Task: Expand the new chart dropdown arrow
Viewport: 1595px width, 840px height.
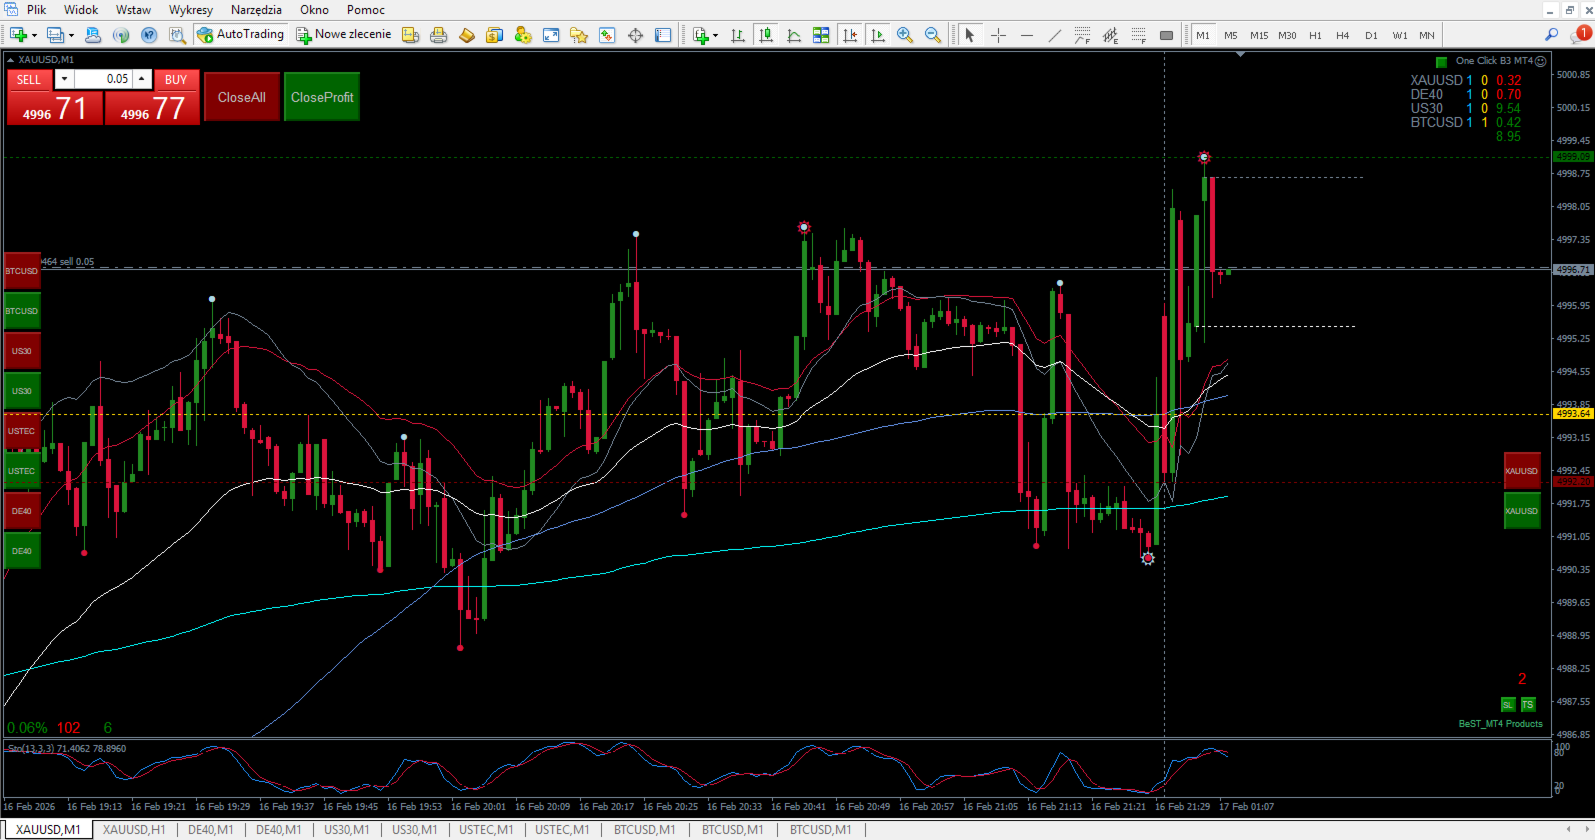Action: coord(34,35)
